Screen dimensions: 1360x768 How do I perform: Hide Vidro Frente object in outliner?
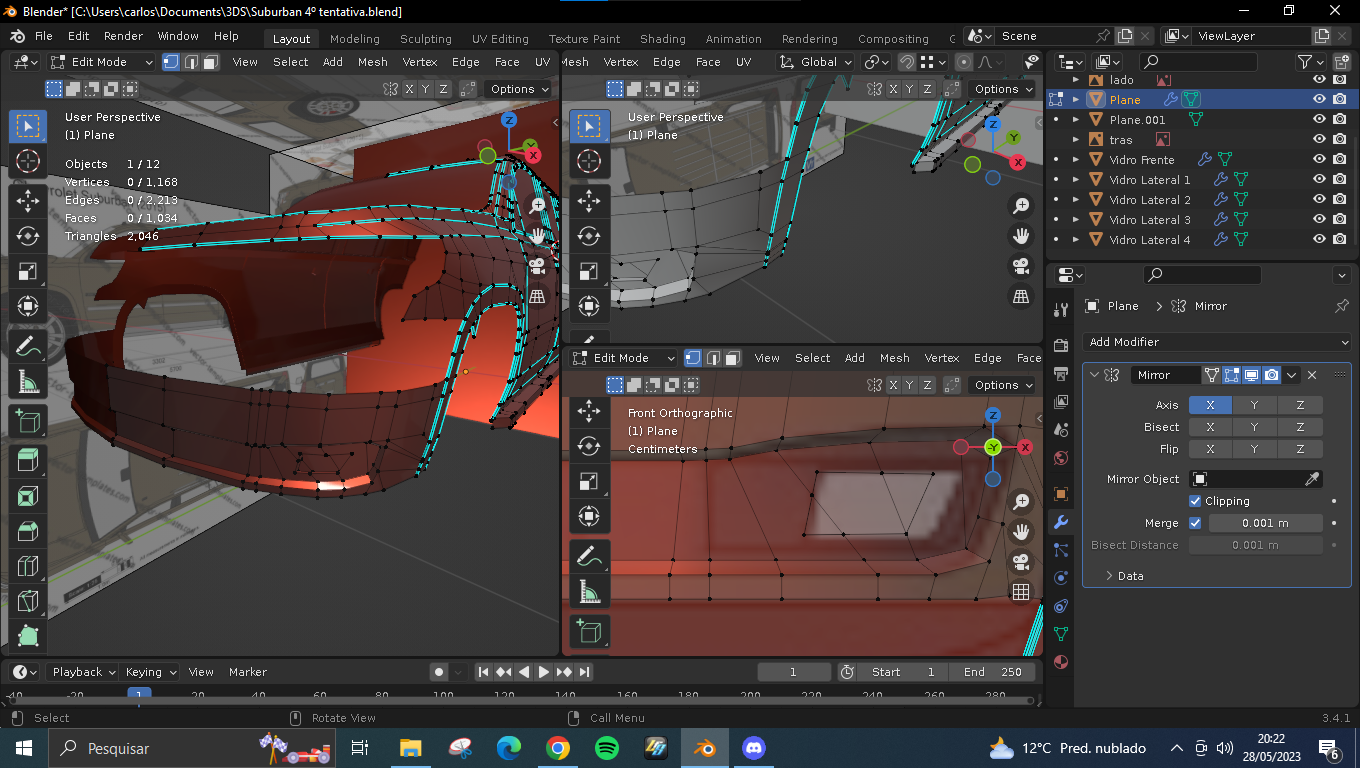click(1319, 160)
